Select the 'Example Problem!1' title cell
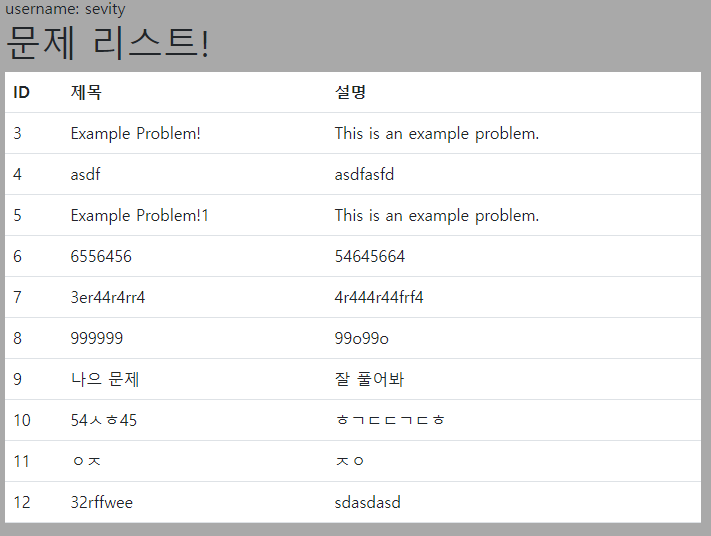711x536 pixels. tap(139, 215)
